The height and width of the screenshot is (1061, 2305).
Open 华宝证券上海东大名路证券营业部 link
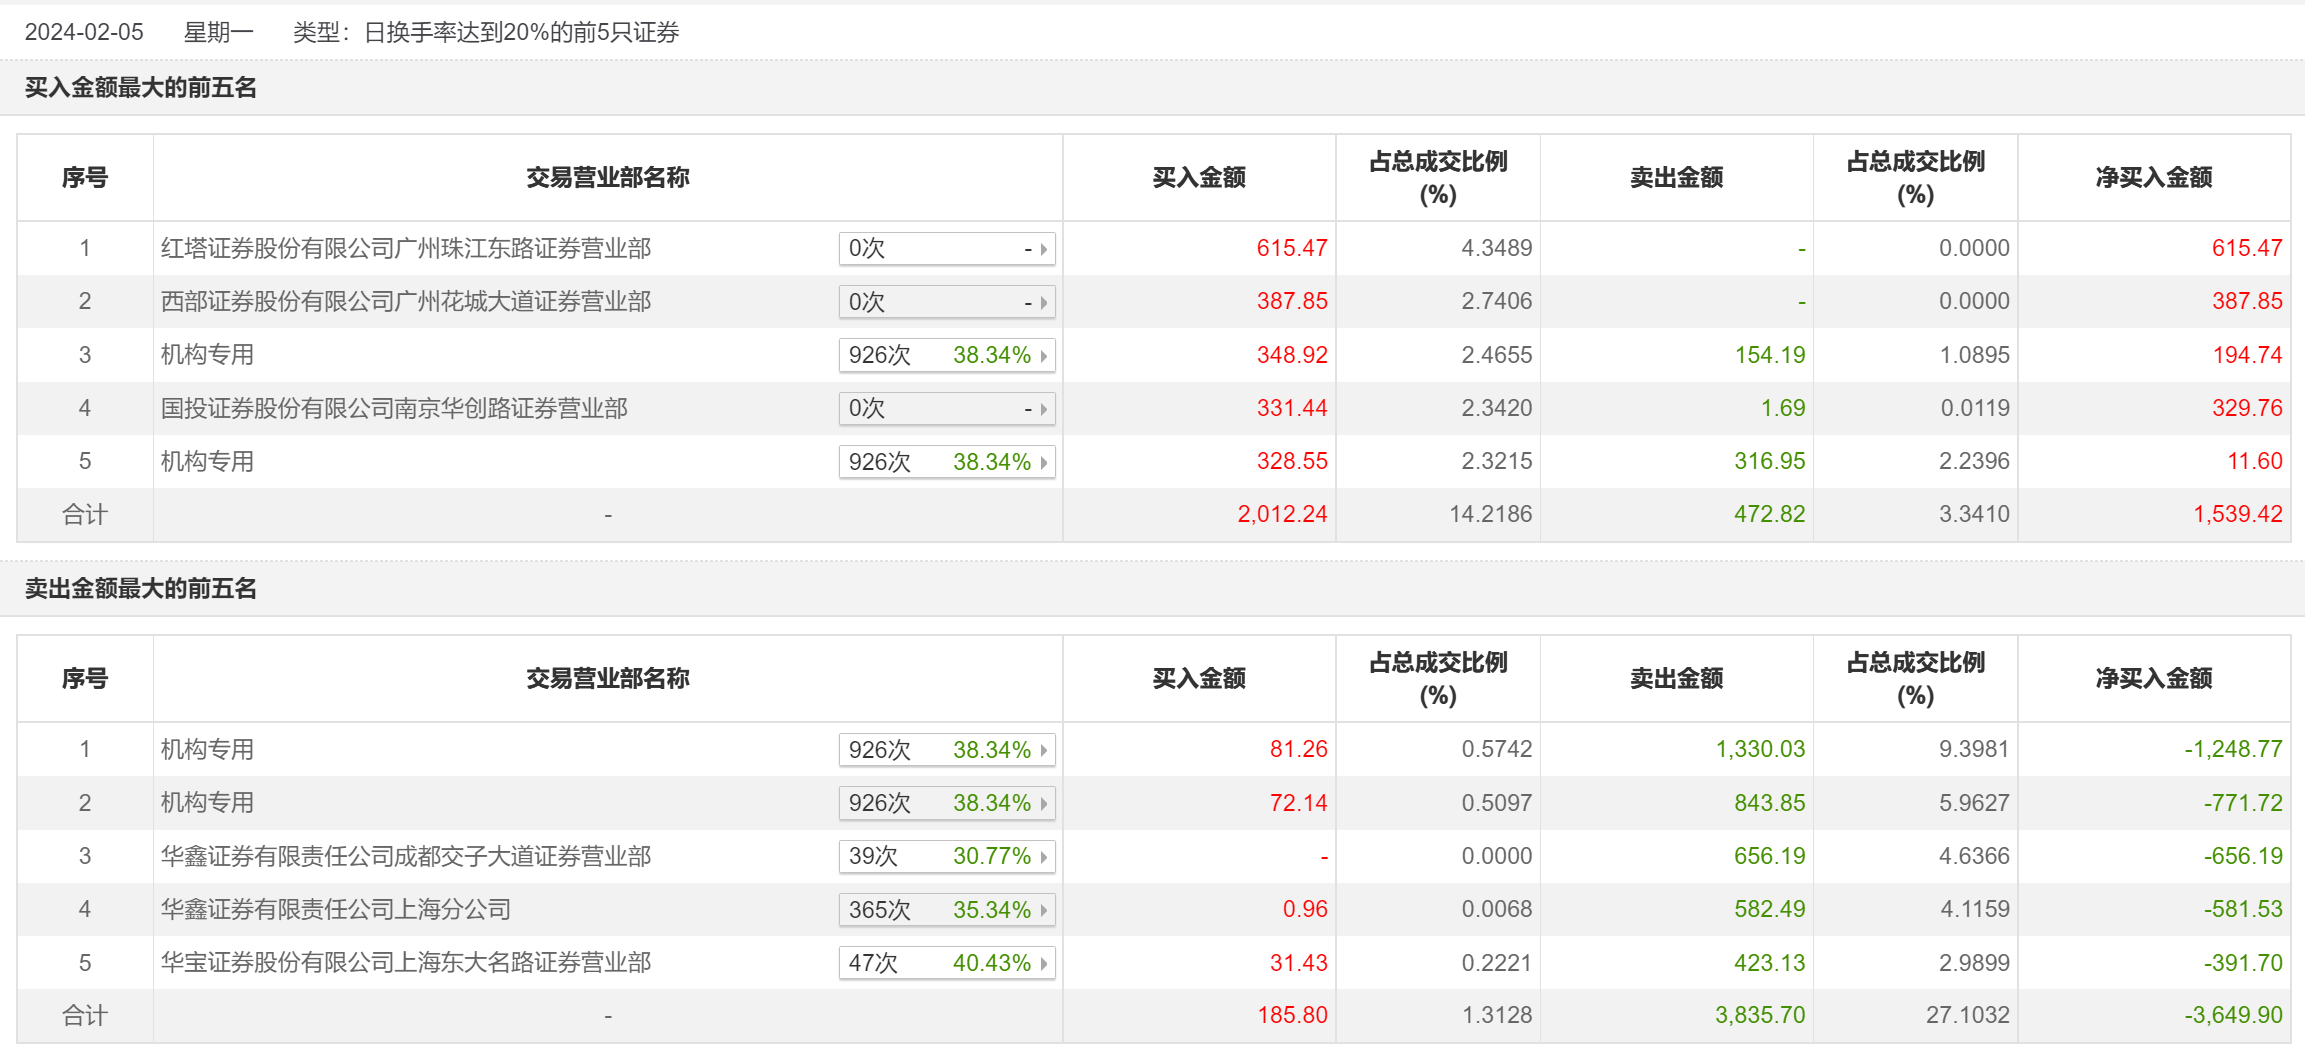tap(405, 963)
